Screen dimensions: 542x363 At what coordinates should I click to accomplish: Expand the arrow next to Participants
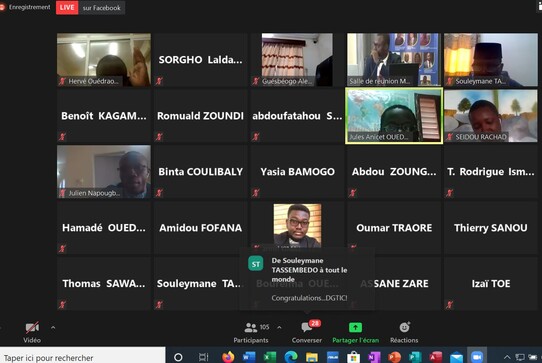(279, 327)
